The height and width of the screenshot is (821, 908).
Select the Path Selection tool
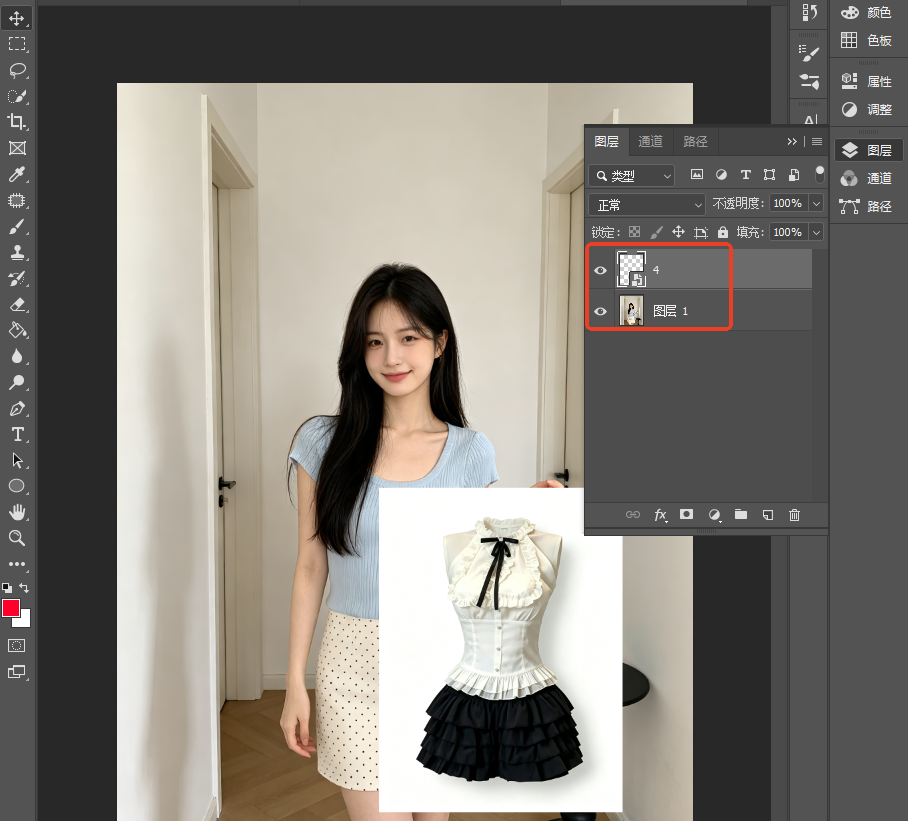17,460
